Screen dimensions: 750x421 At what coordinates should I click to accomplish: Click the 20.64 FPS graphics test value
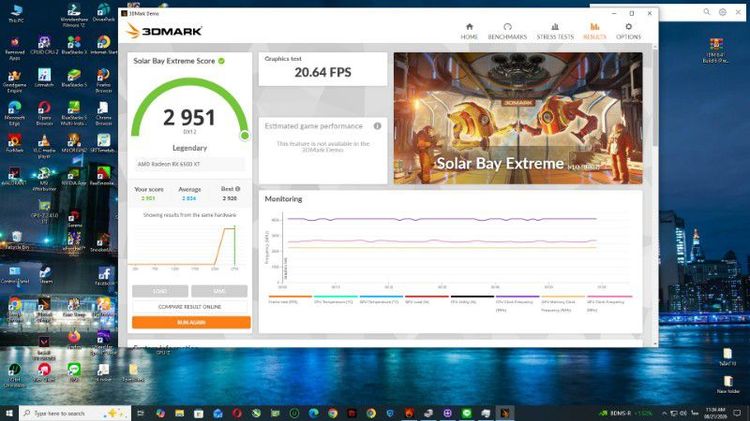click(323, 72)
